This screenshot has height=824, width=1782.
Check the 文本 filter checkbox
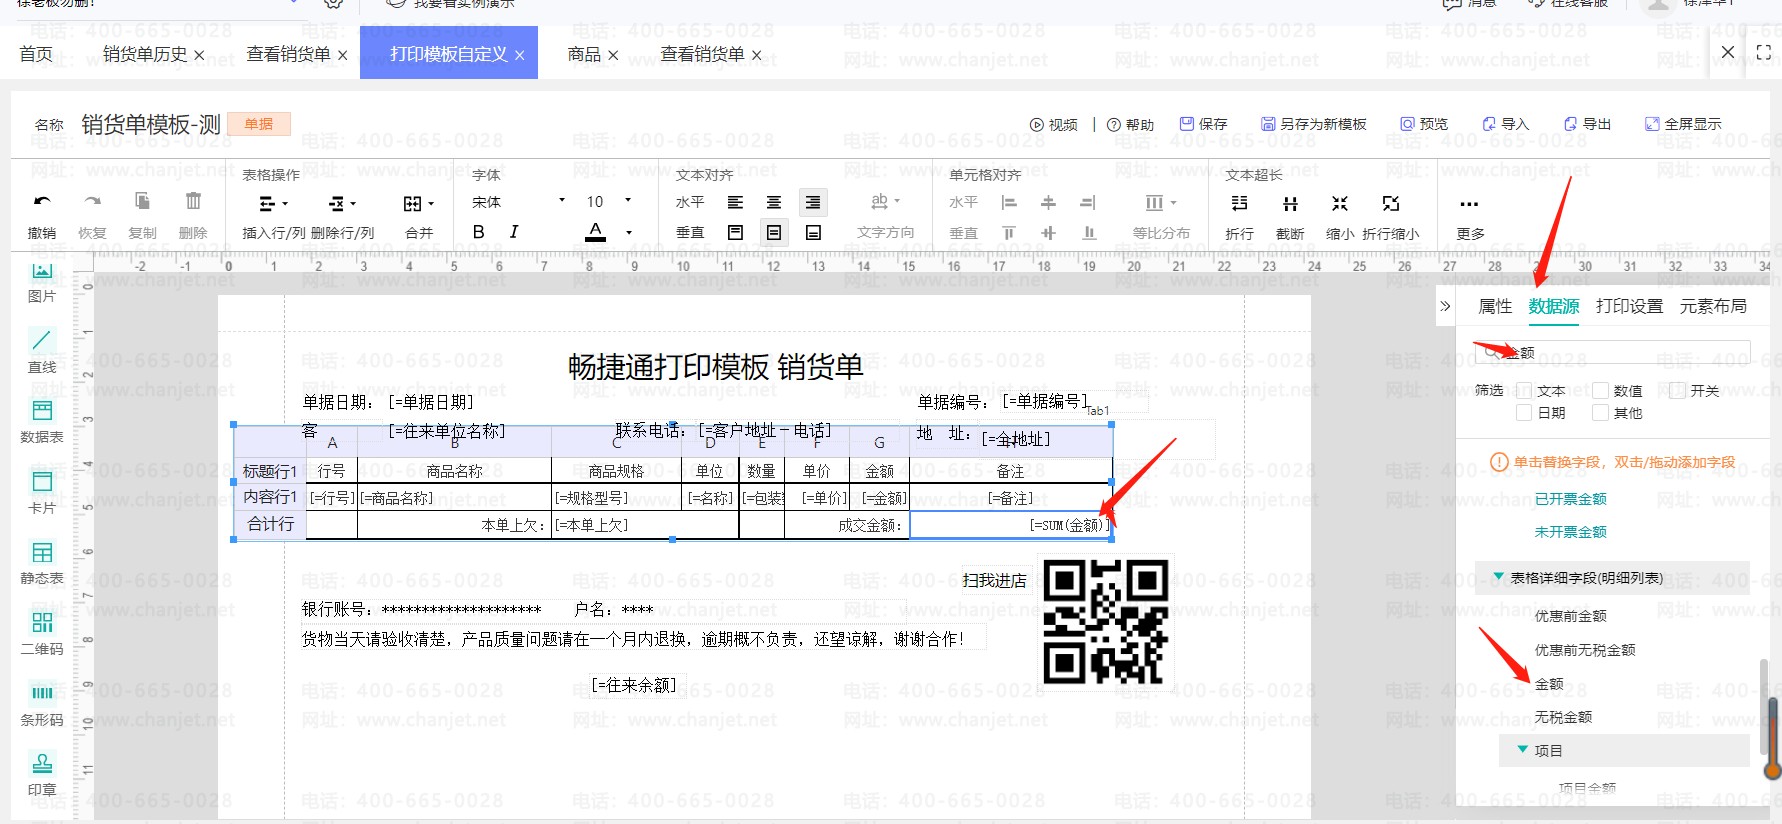click(1525, 391)
